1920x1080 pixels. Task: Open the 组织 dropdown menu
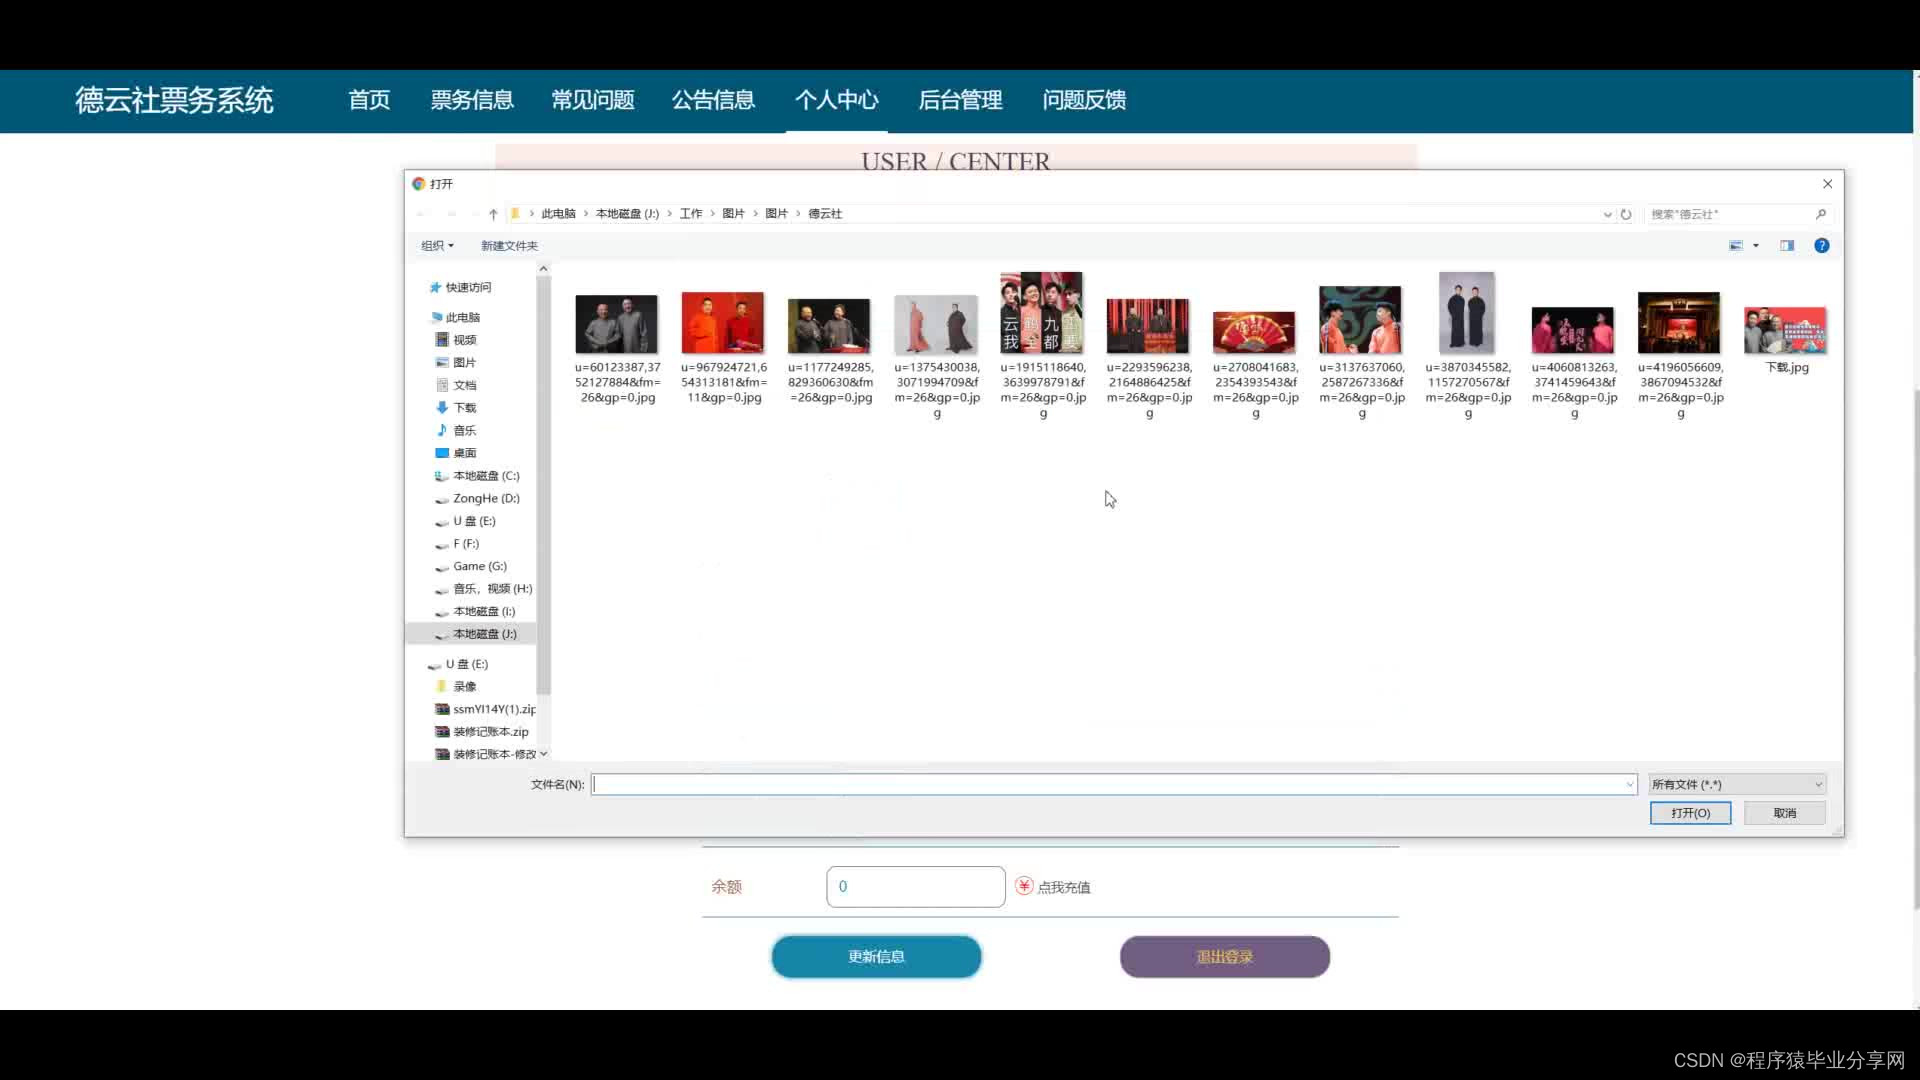coord(437,246)
